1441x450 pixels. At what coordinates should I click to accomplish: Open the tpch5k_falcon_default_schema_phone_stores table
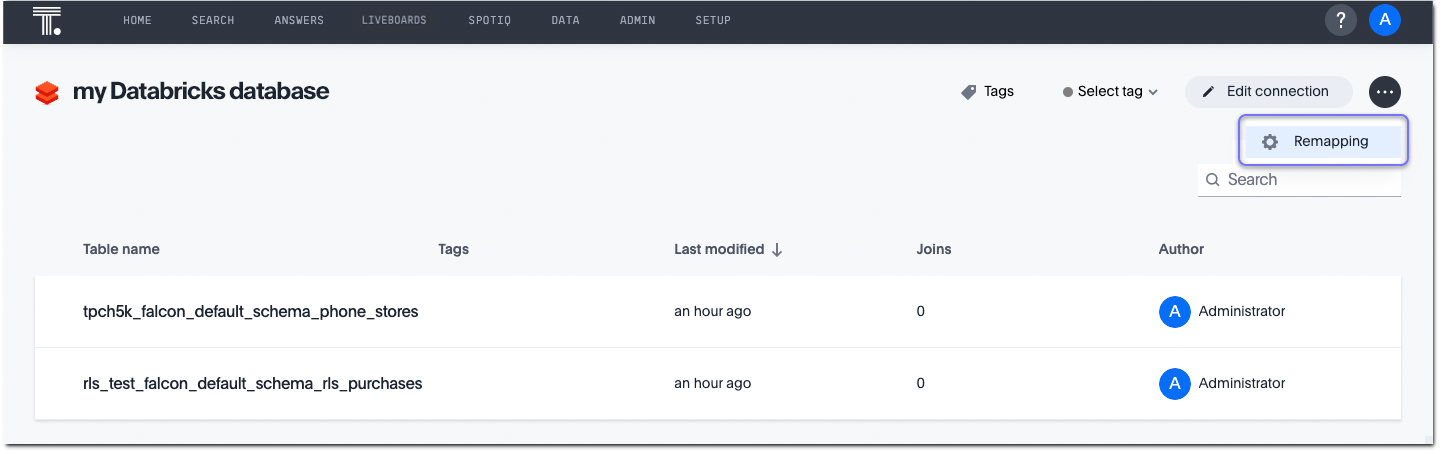click(x=250, y=312)
